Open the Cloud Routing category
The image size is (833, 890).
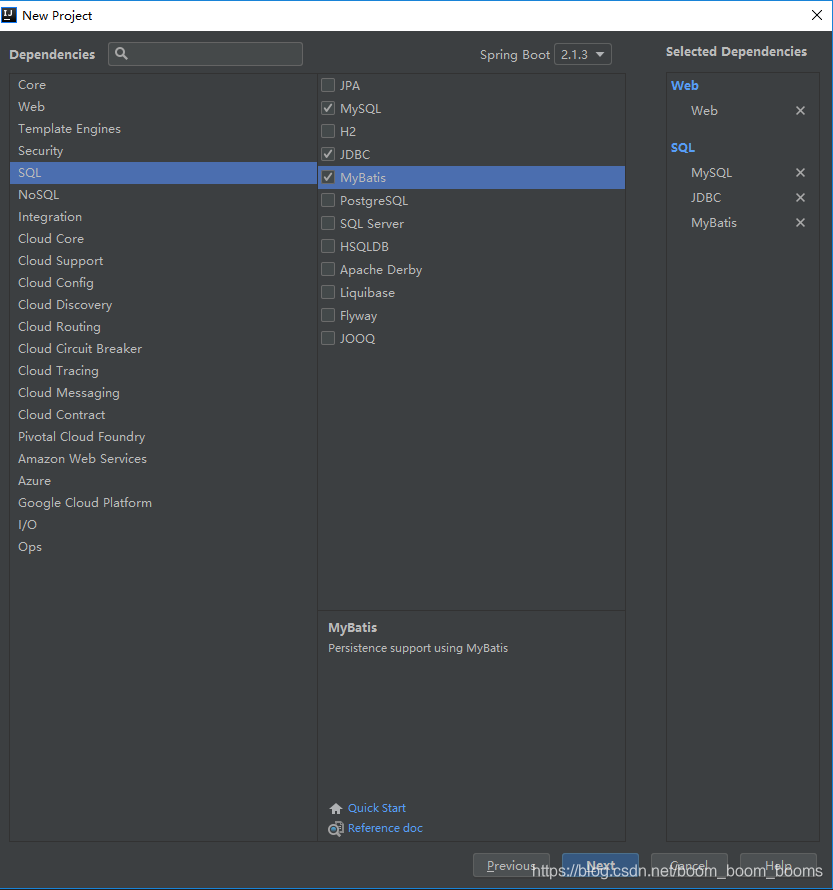point(163,327)
